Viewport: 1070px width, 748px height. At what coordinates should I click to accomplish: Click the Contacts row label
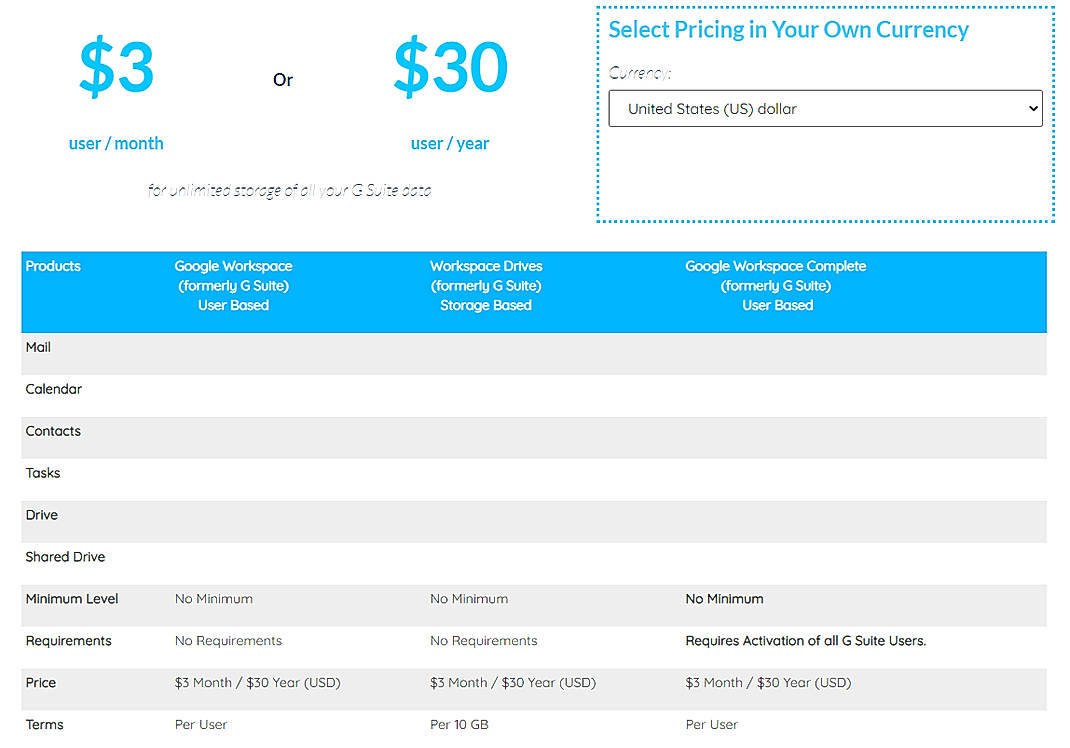tap(53, 431)
